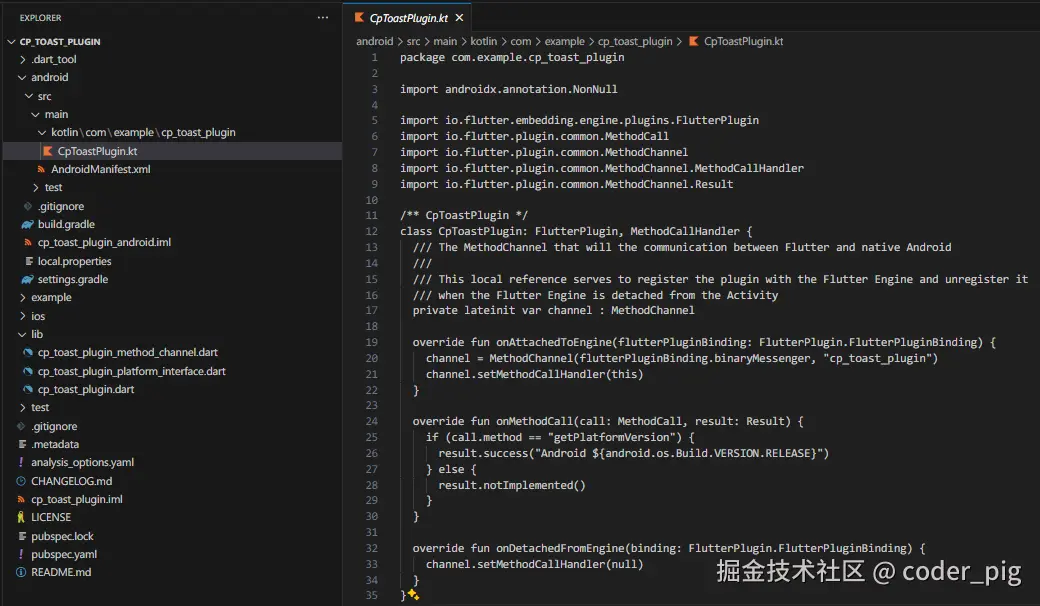Collapse the kotlin\com\example\cp_toast_plugin folder

tap(42, 133)
